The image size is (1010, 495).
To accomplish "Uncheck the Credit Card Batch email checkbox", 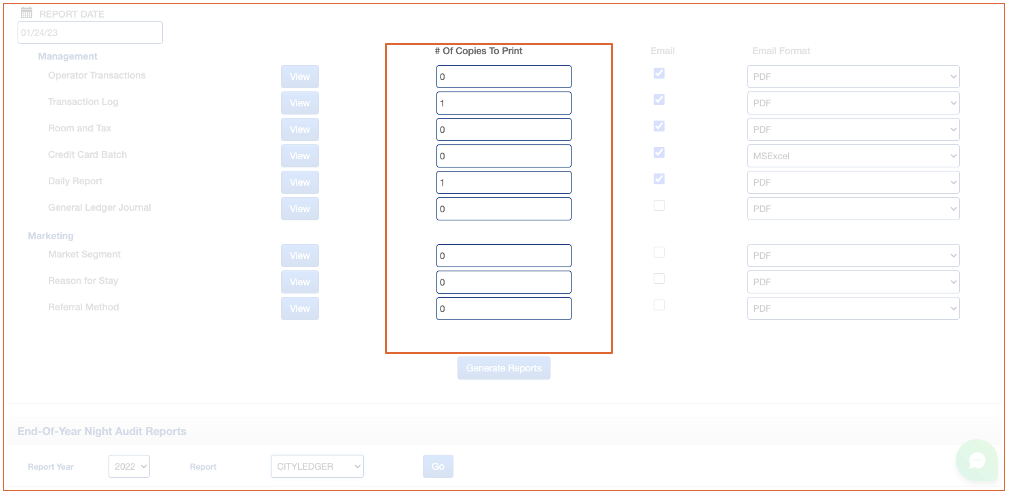I will pos(659,153).
